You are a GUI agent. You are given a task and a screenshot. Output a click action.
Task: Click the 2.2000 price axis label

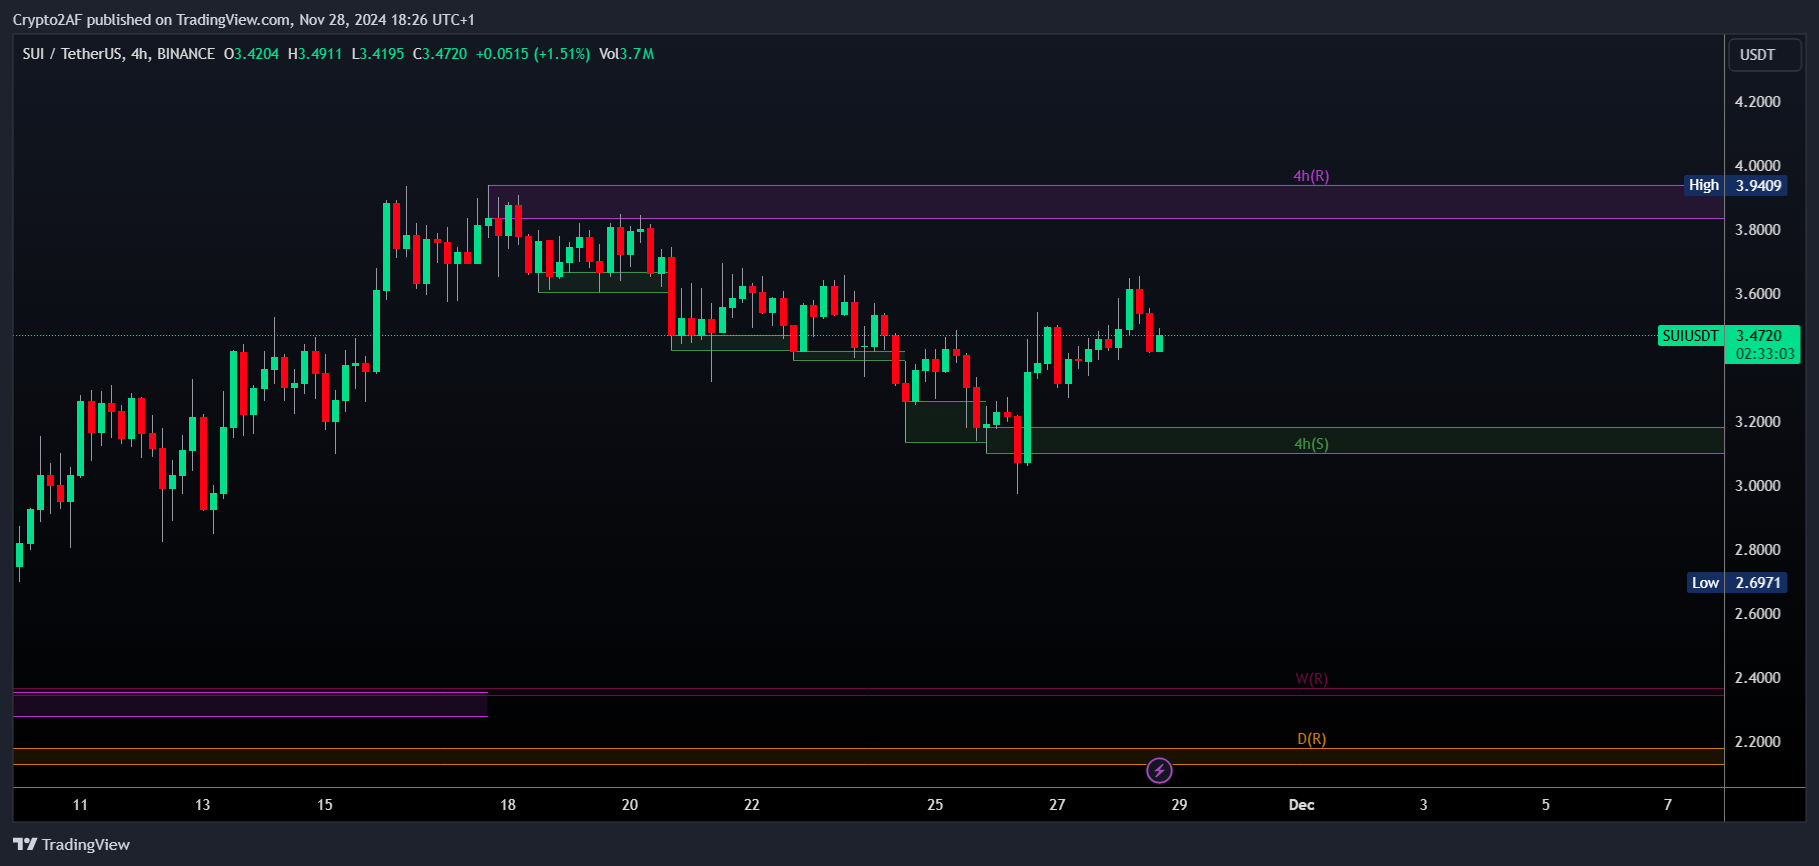click(x=1757, y=742)
